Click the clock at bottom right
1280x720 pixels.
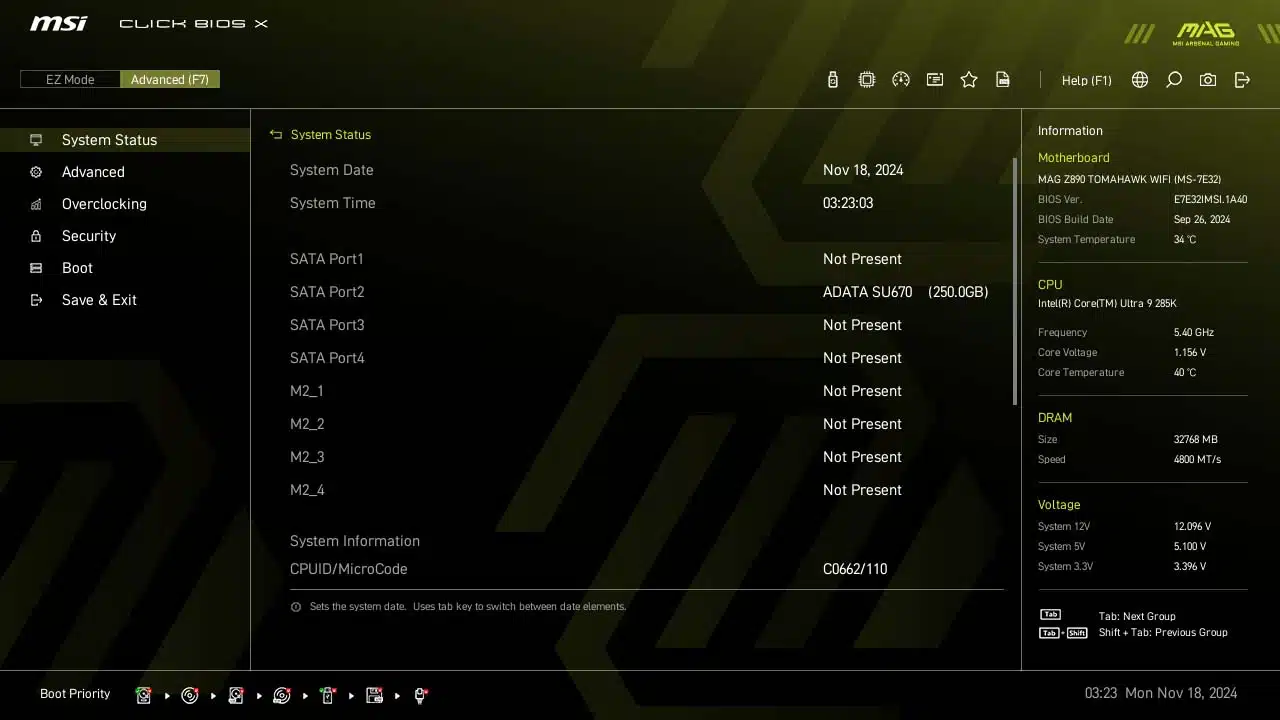tap(1161, 693)
